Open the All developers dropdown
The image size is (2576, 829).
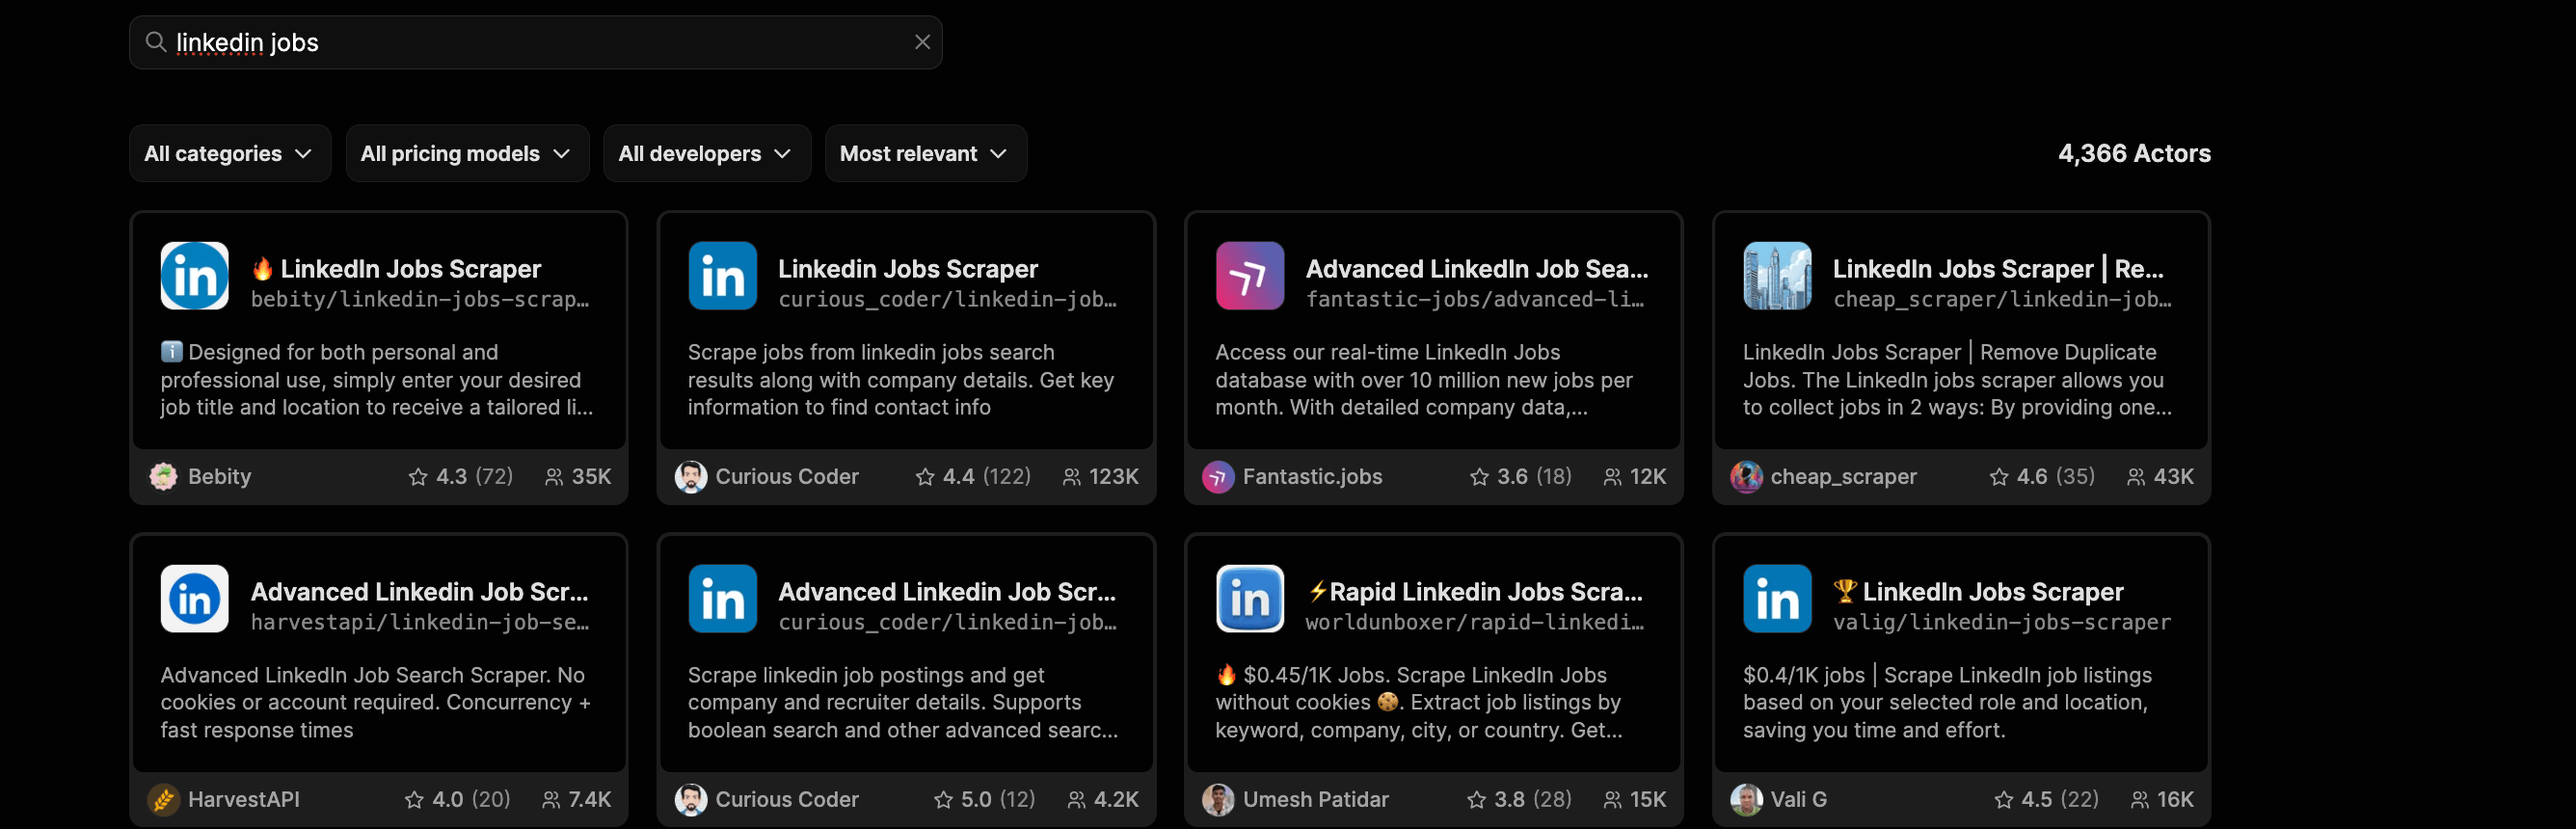click(706, 153)
